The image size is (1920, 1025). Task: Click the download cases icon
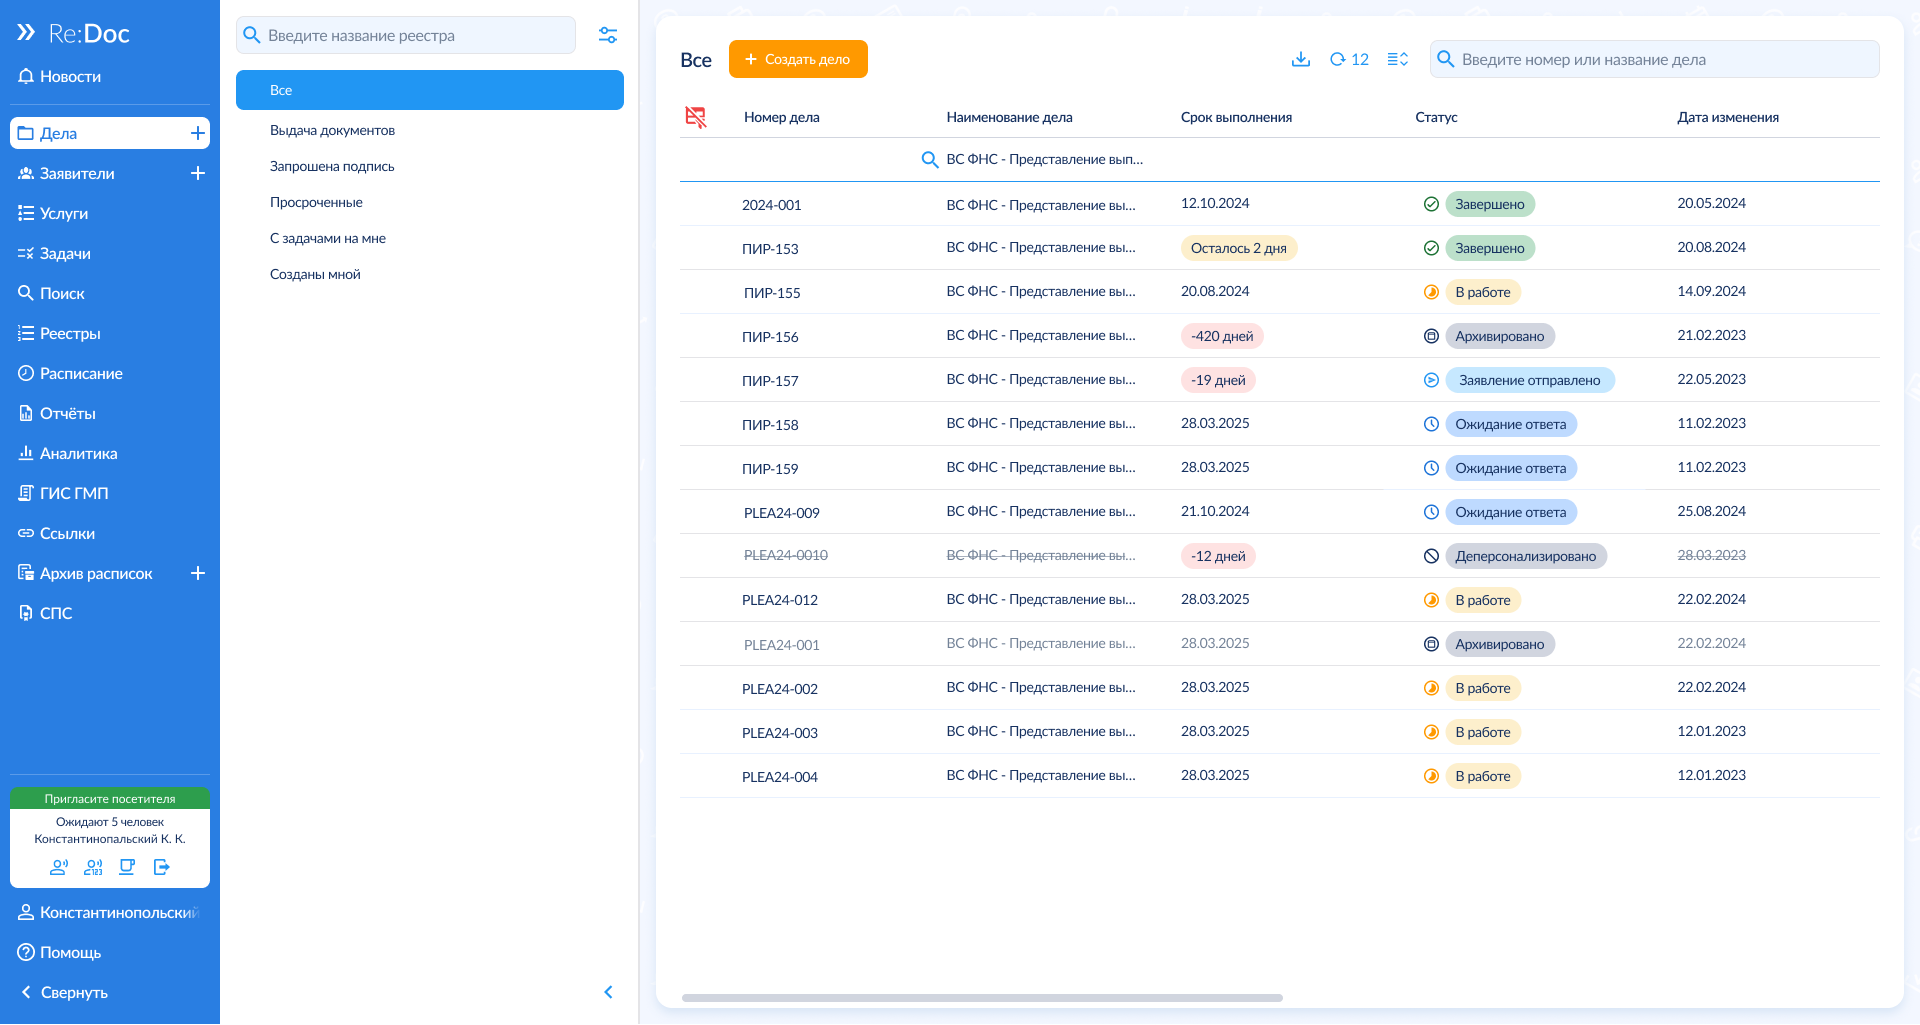point(1300,59)
